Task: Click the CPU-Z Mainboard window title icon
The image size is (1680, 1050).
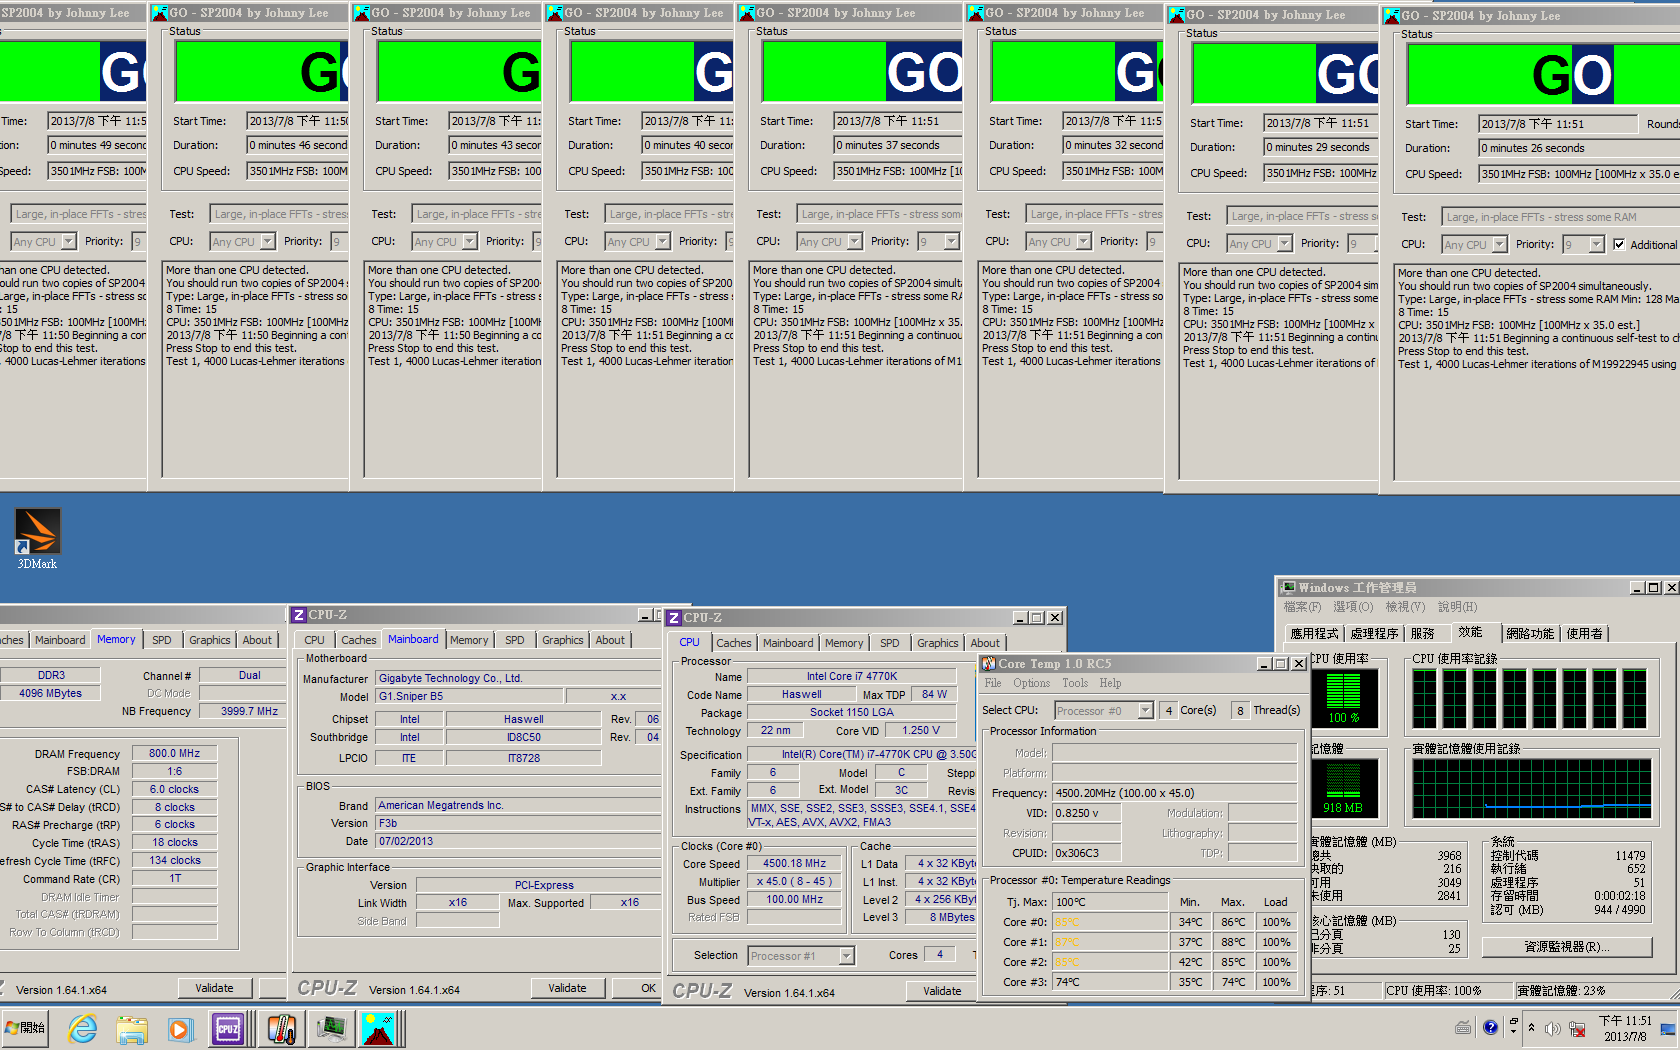Action: click(299, 615)
